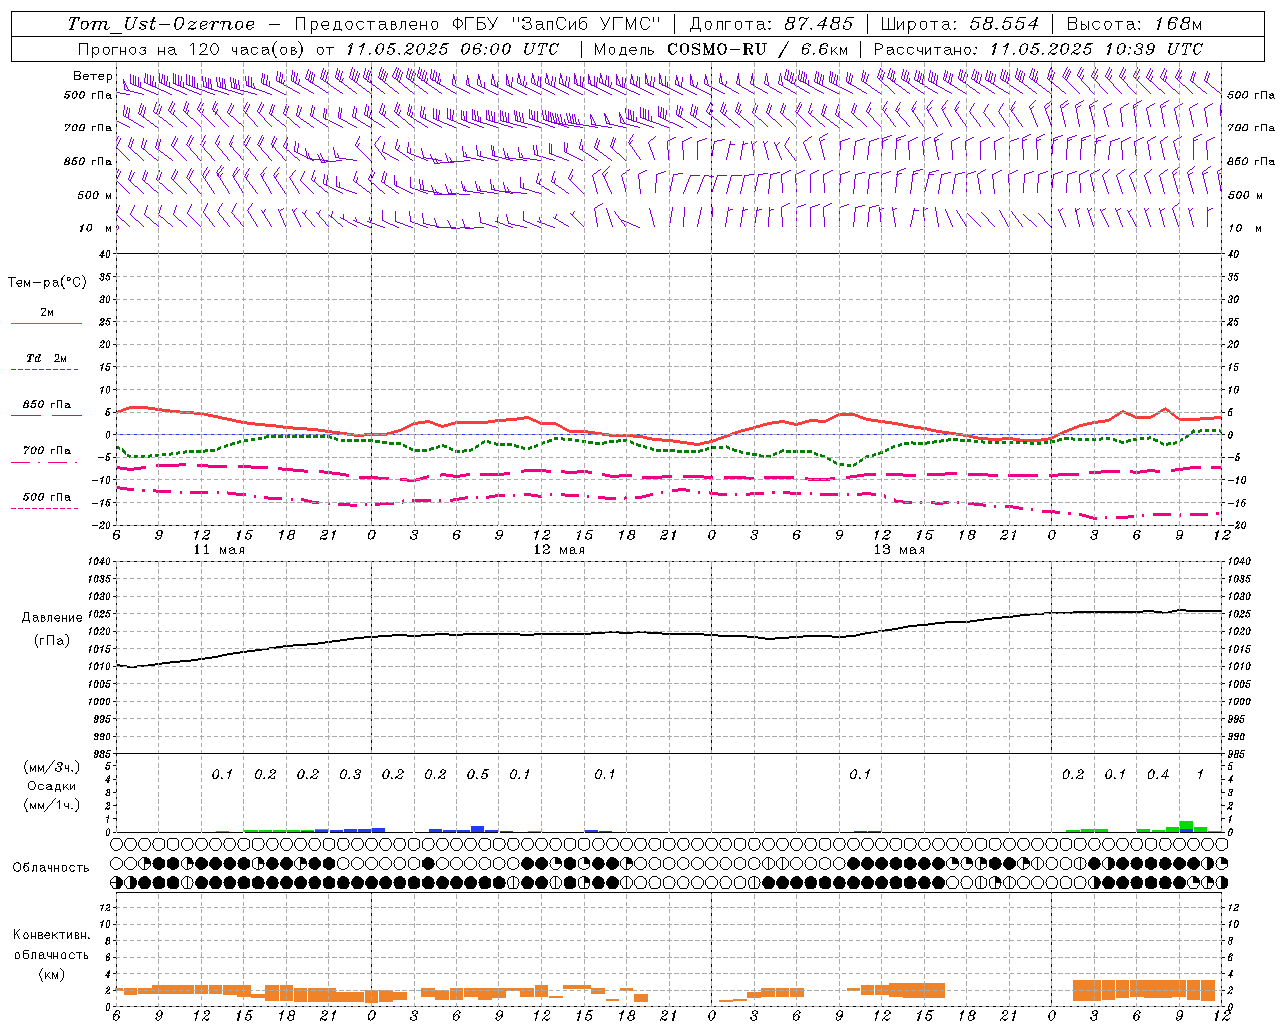Click the dashed line sample under 'Td 2м'
Screen dimensions: 1280x1024
pos(44,370)
